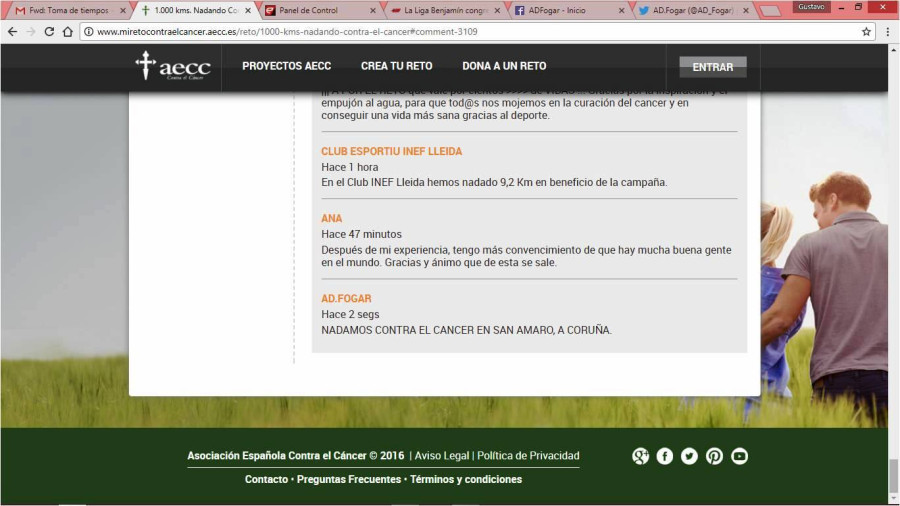
Task: Open the Twitter footer icon
Action: (689, 456)
